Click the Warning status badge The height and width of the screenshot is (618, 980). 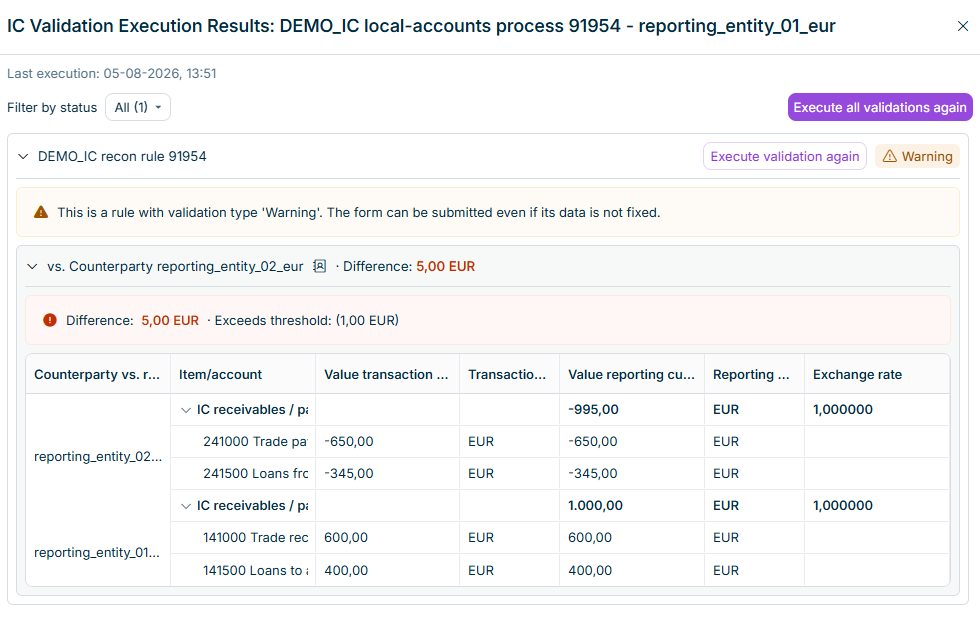[x=917, y=156]
